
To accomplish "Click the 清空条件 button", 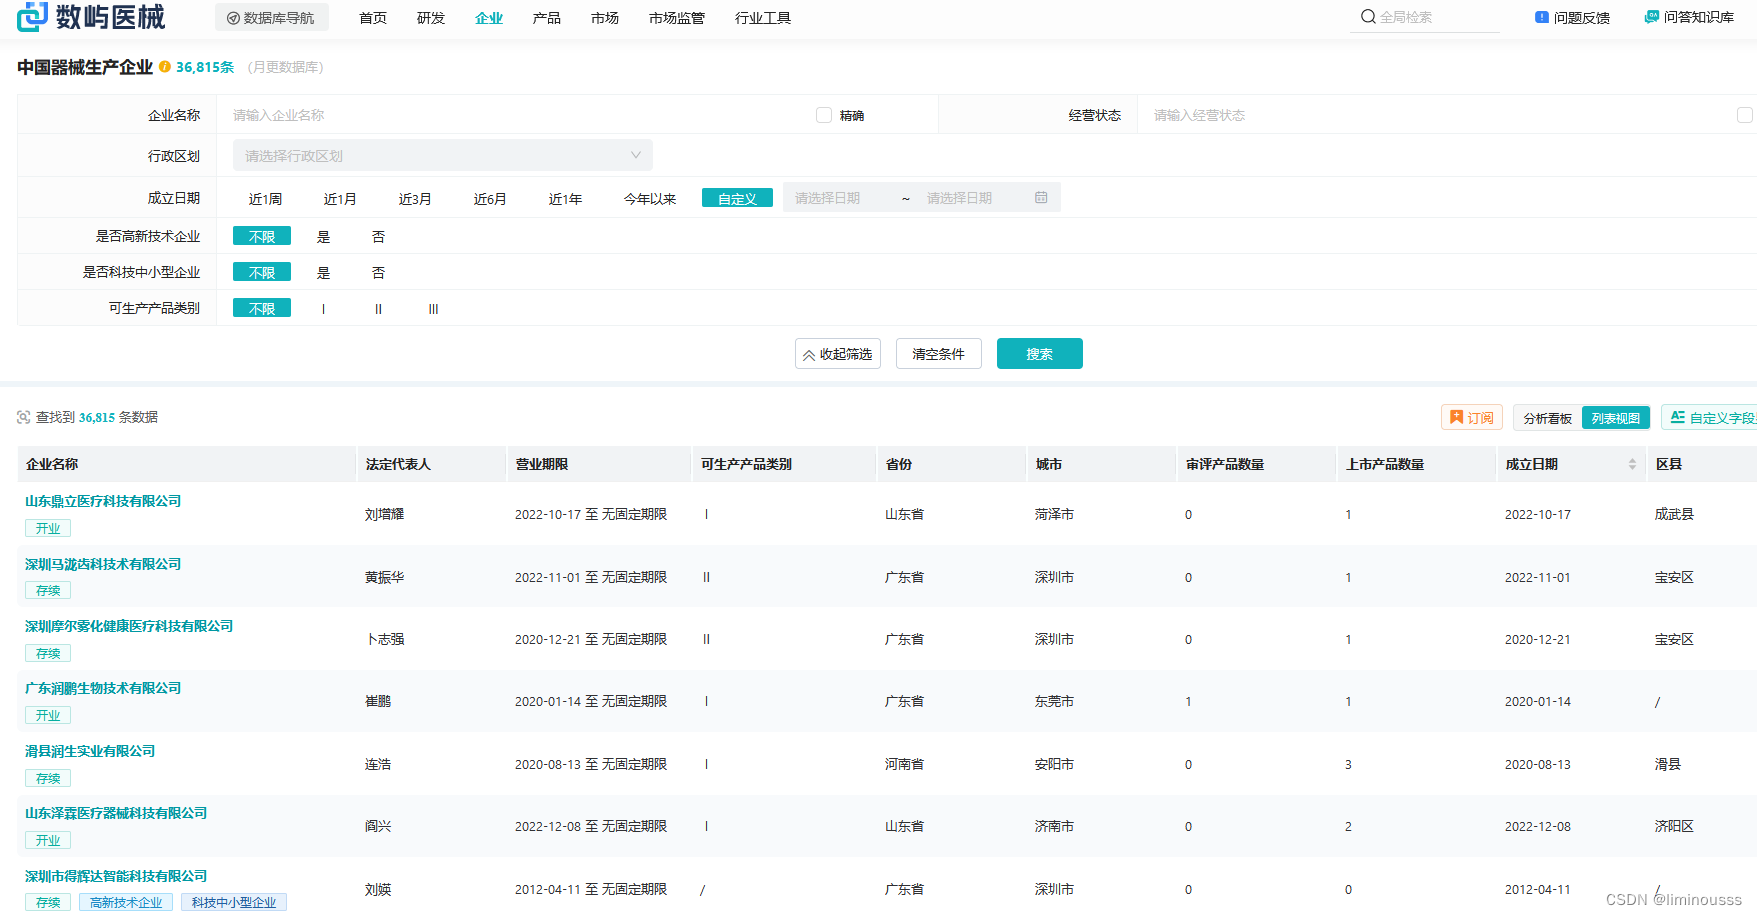I will (939, 354).
